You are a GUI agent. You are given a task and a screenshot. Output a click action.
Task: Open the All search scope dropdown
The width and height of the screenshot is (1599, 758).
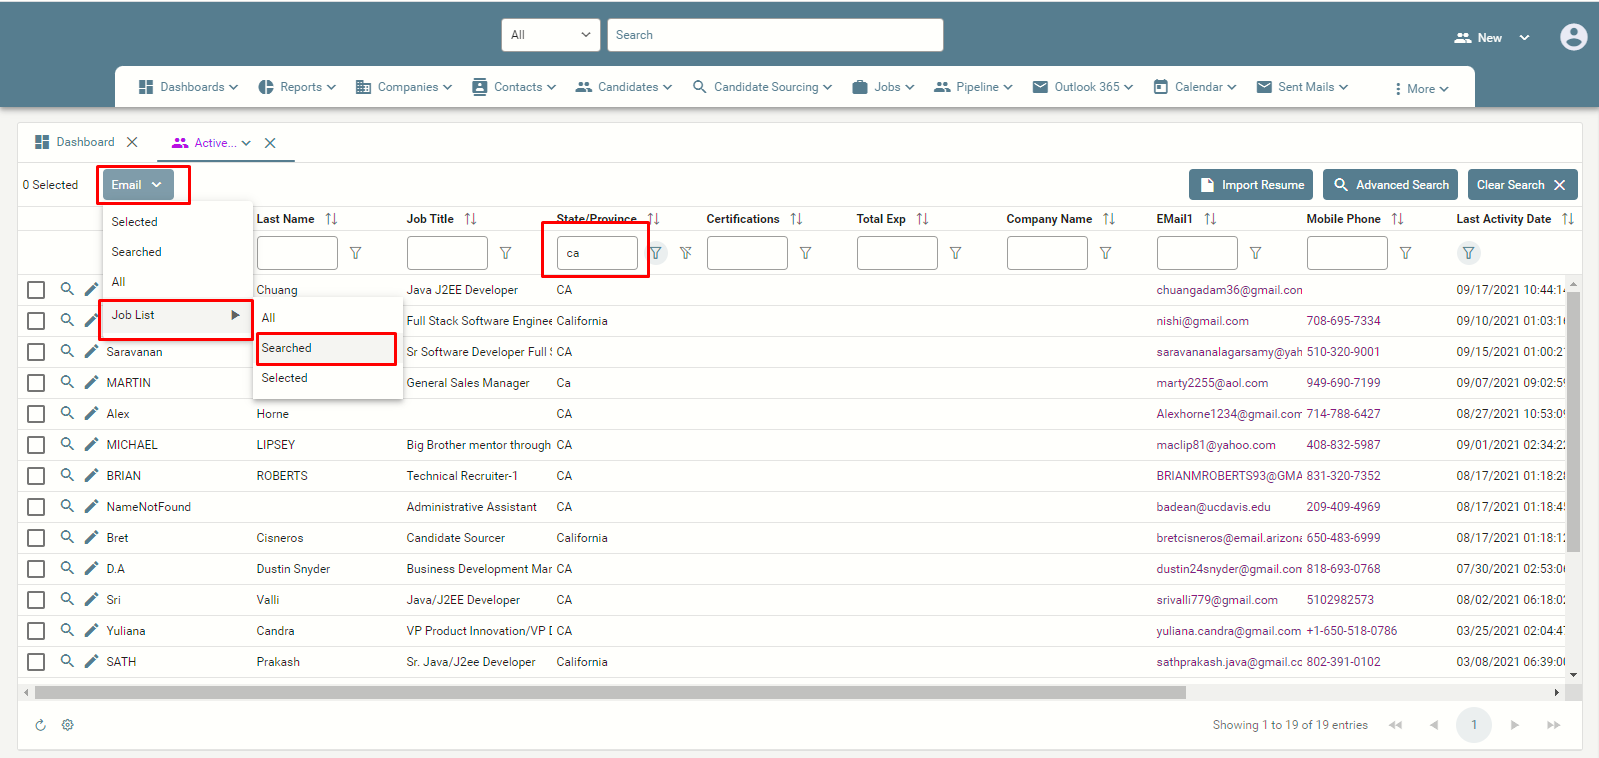click(x=551, y=35)
